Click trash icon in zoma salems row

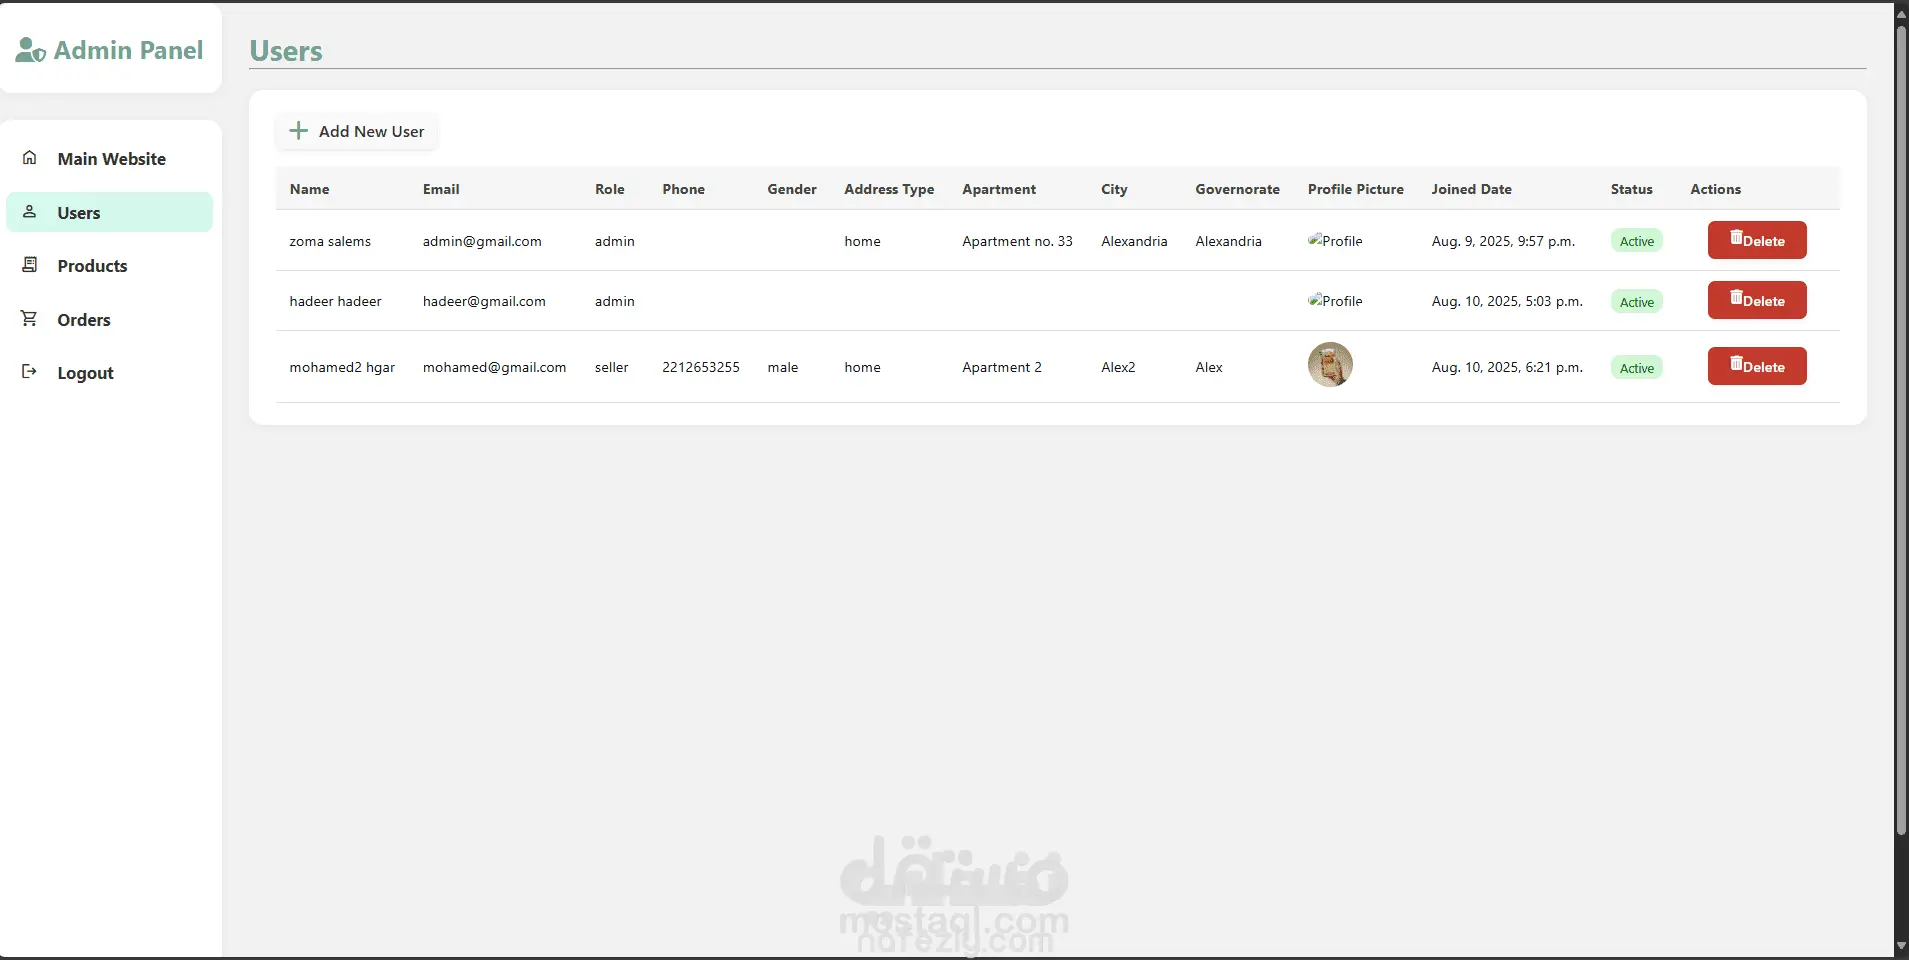pos(1736,239)
